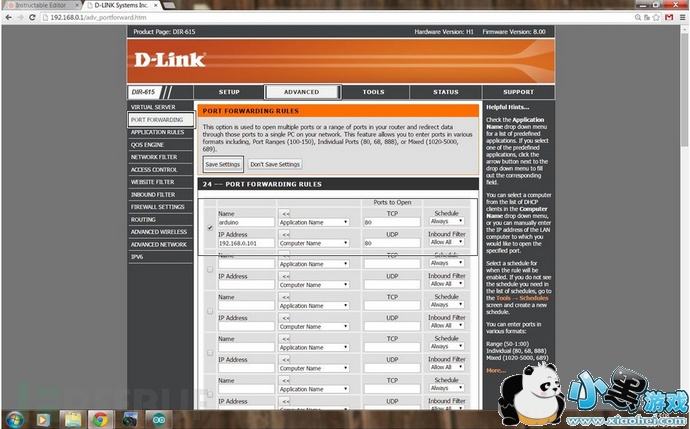The width and height of the screenshot is (690, 429).
Task: Click the Save Settings button
Action: click(x=223, y=164)
